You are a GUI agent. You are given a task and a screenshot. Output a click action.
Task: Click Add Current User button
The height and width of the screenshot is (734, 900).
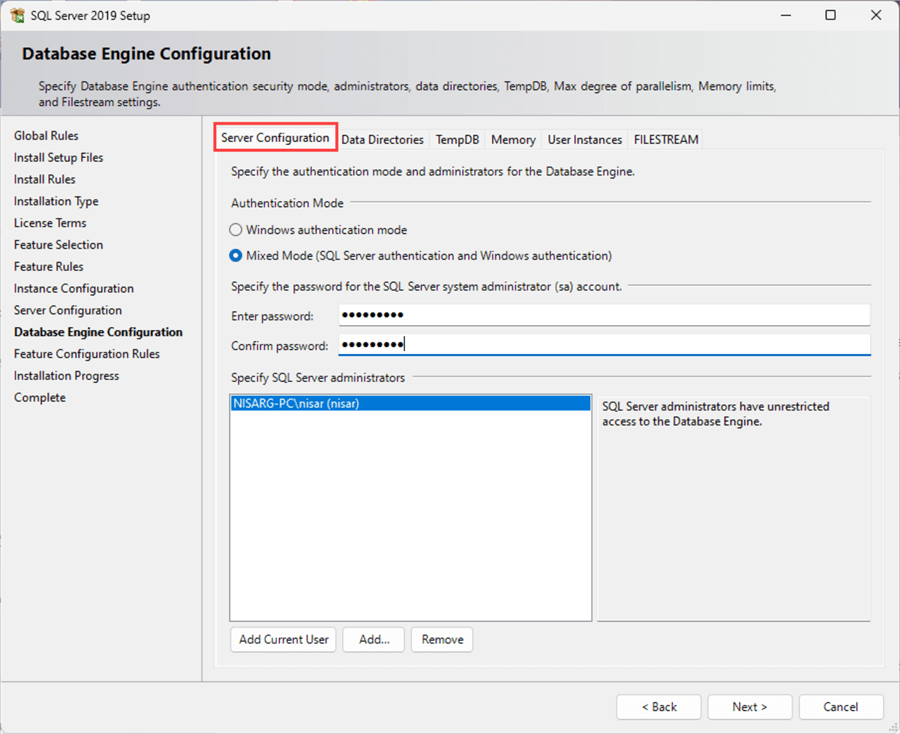pos(284,639)
